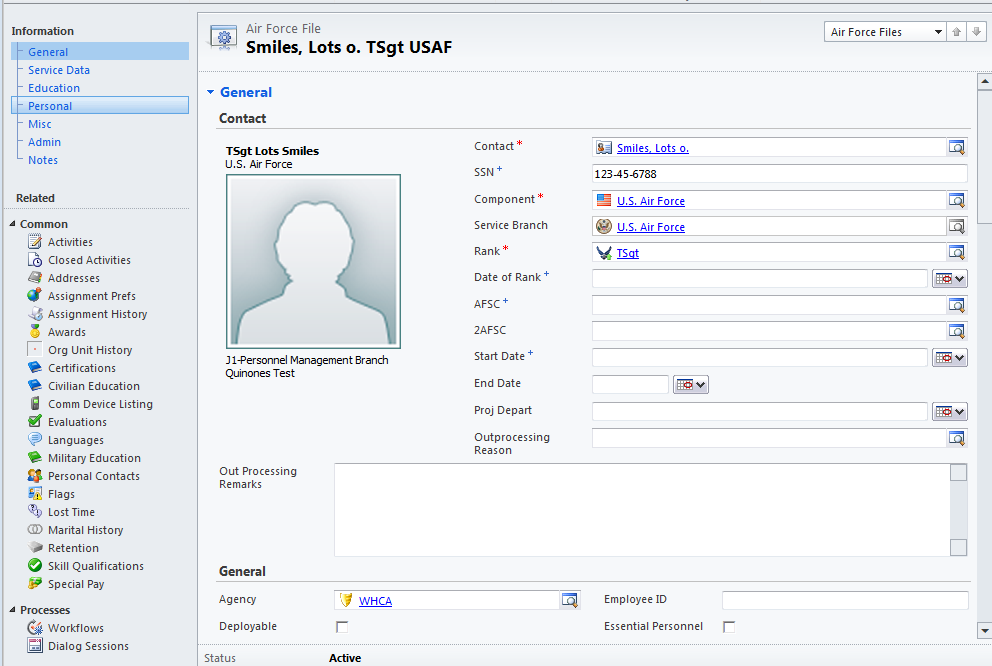Open Lost Time related list
Screen dimensions: 992x666
pos(71,512)
